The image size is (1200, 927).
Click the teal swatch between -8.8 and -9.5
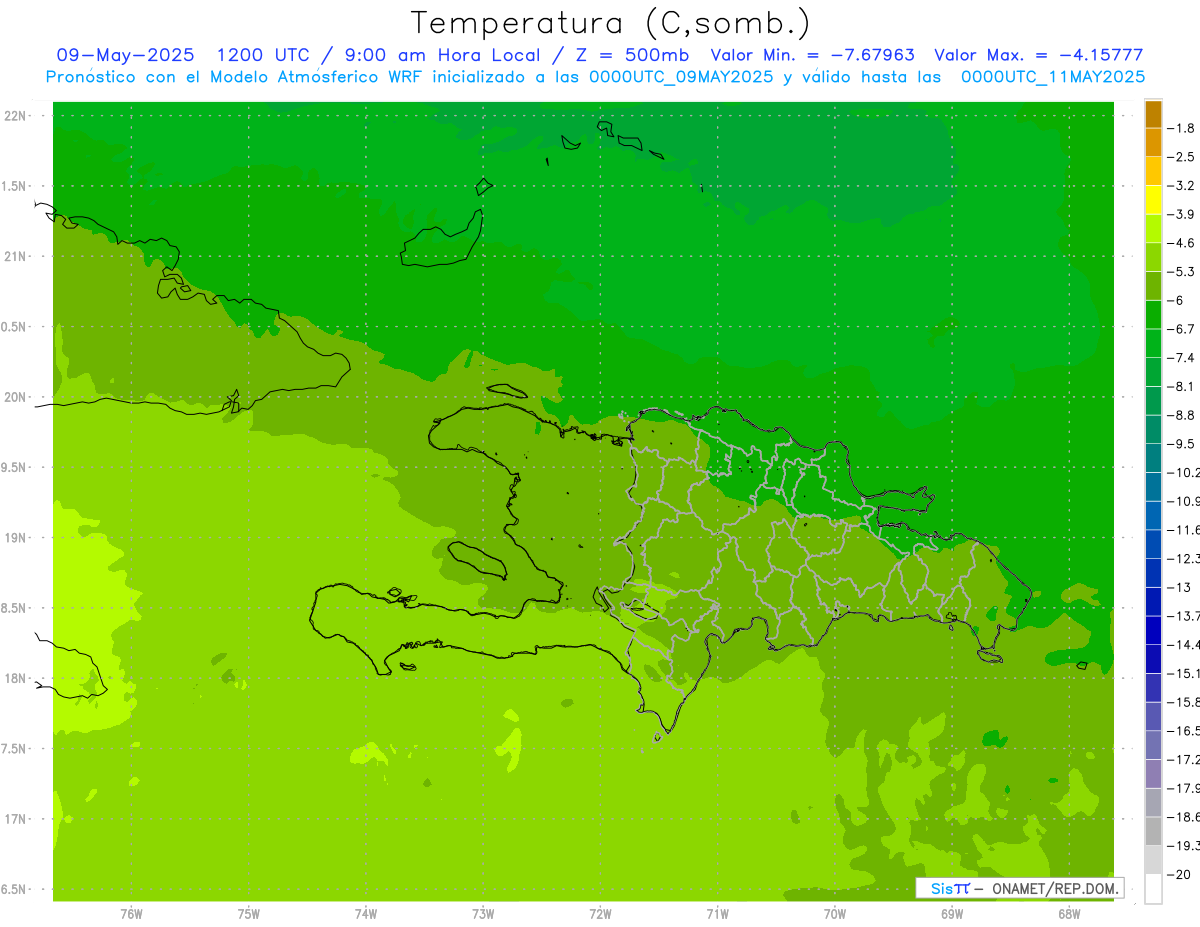coord(1153,428)
